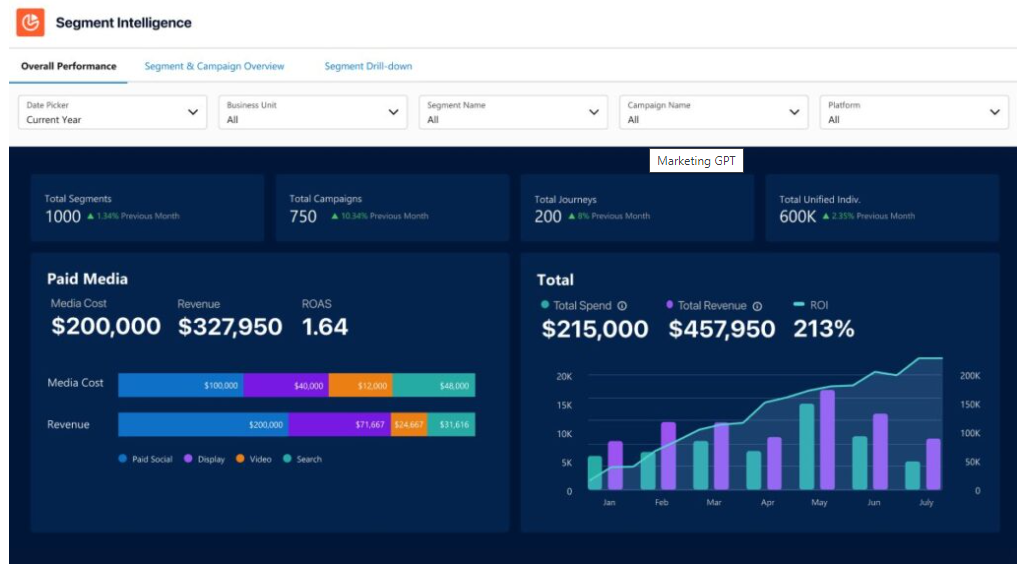Click the Paid Social legend dot
Viewport: 1023px width, 572px height.
coord(122,459)
